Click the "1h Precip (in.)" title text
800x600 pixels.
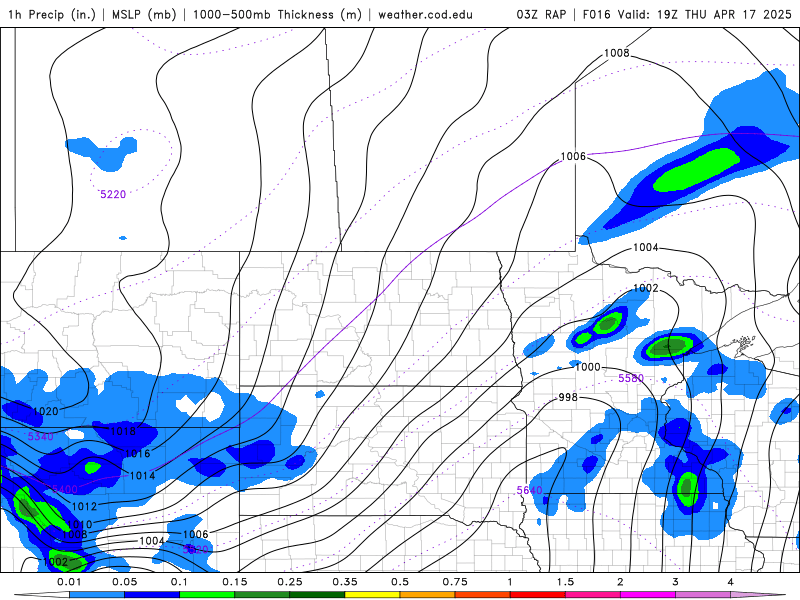tap(52, 14)
